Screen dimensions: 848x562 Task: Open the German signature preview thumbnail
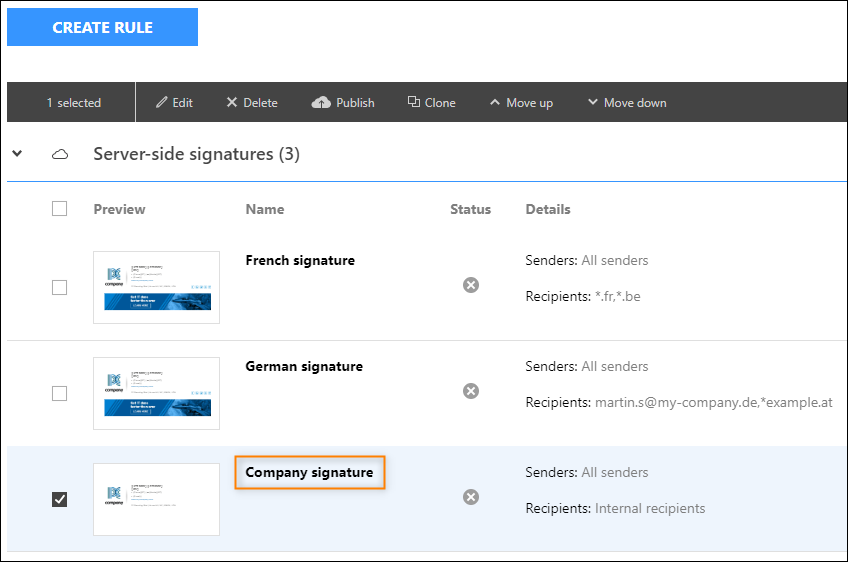156,393
